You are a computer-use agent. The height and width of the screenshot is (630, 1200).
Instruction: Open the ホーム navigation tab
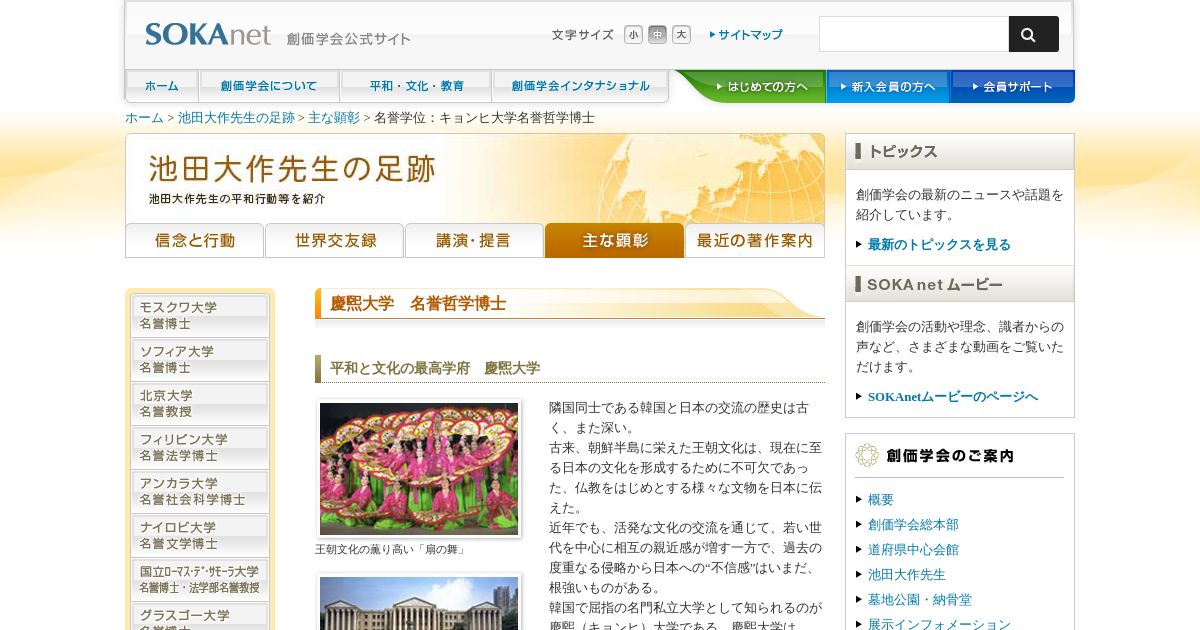click(162, 86)
